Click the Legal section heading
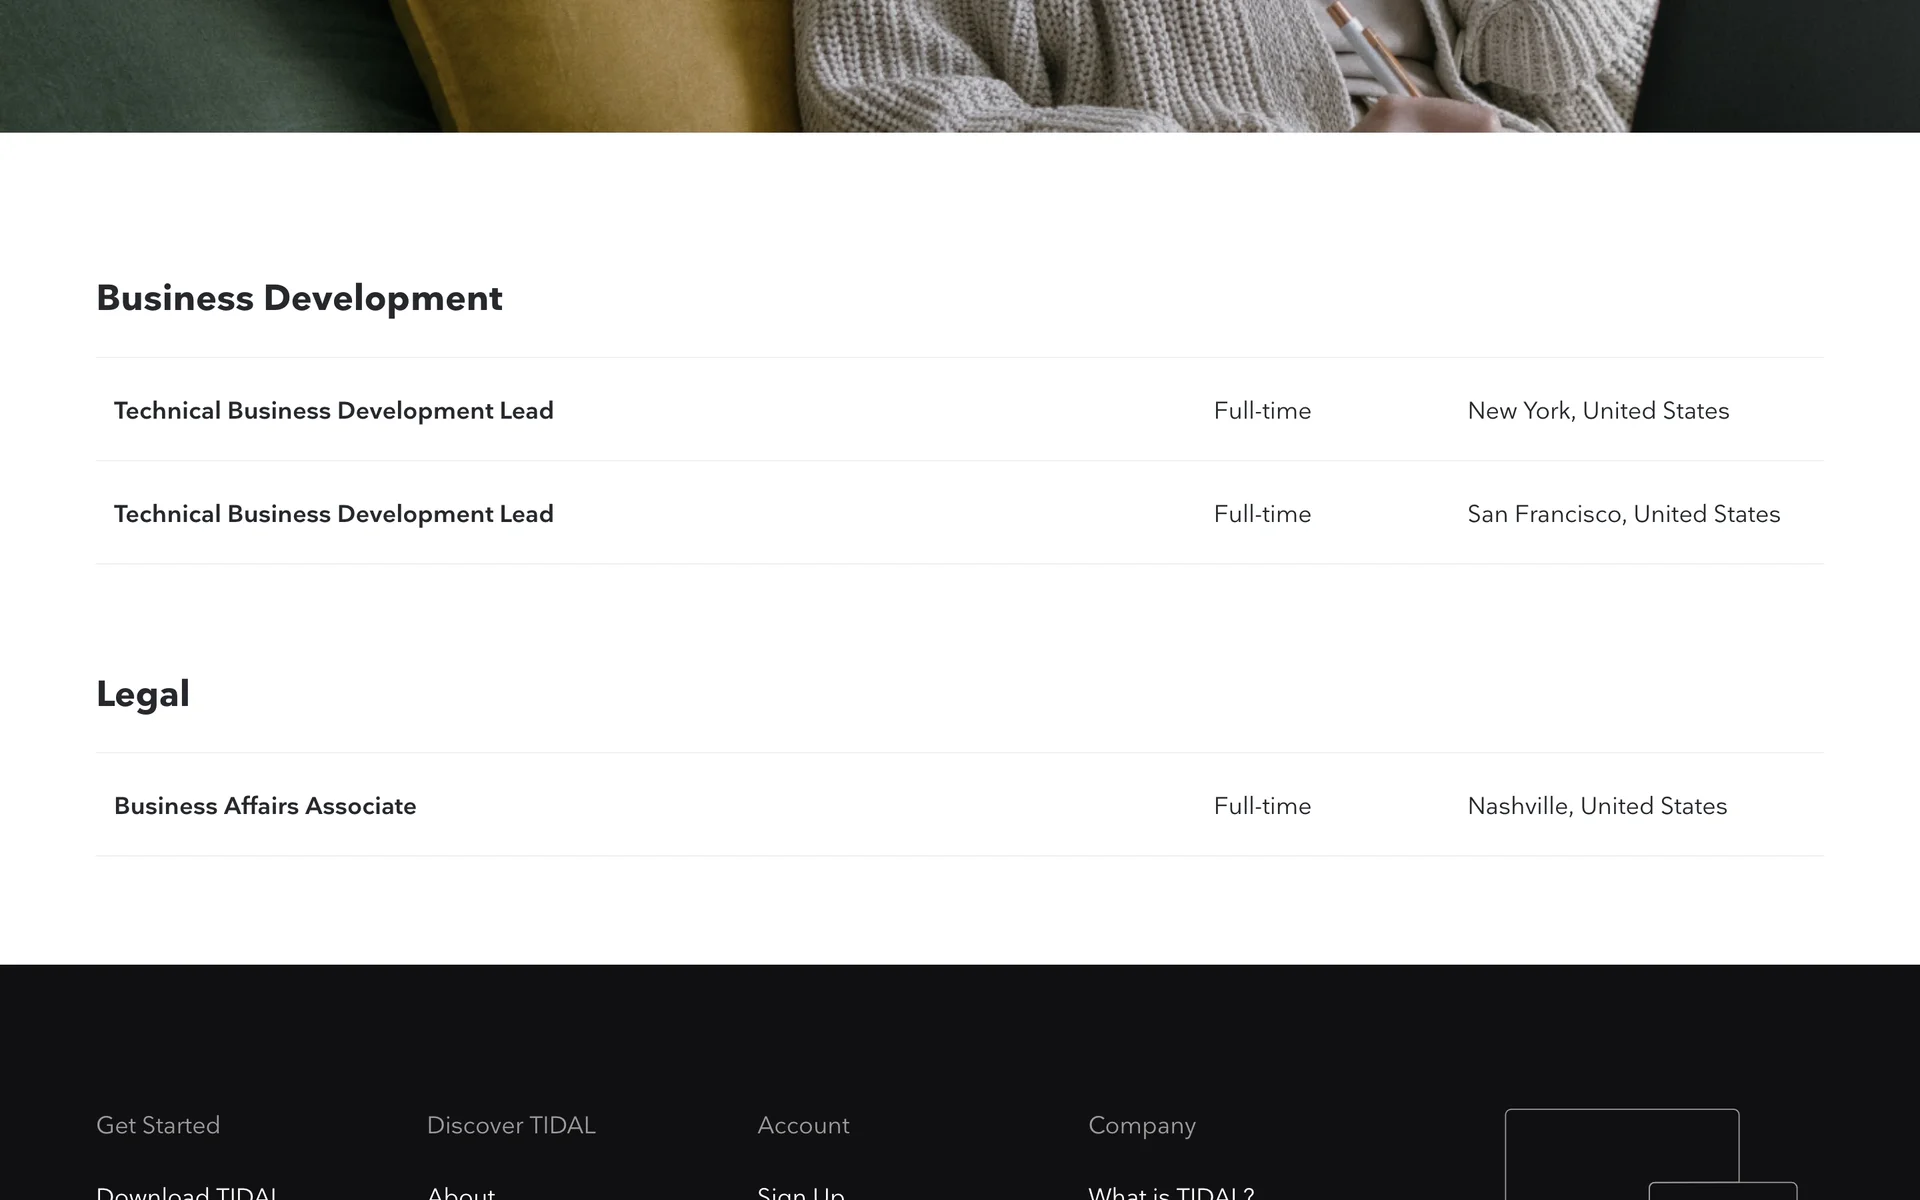Image resolution: width=1920 pixels, height=1200 pixels. 143,694
